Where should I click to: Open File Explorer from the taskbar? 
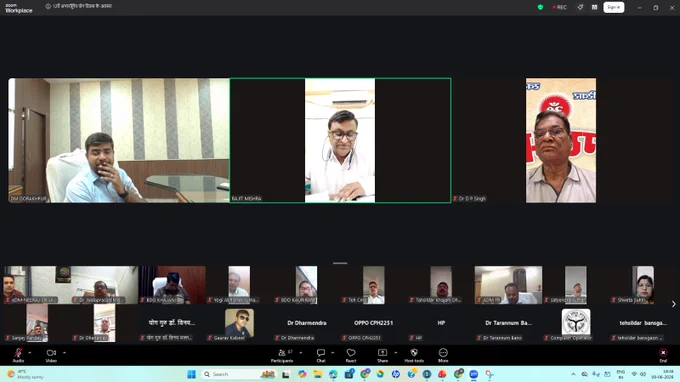tap(318, 374)
